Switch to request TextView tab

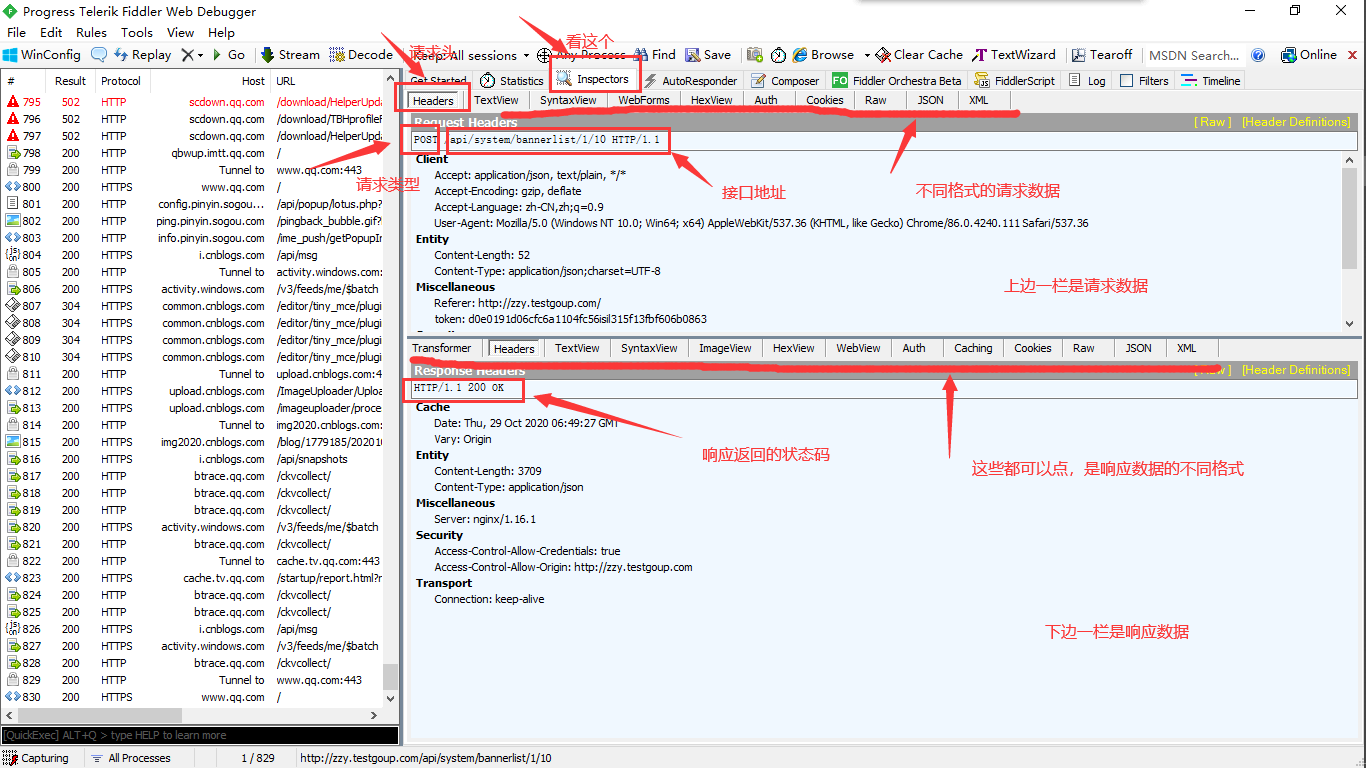tap(496, 100)
